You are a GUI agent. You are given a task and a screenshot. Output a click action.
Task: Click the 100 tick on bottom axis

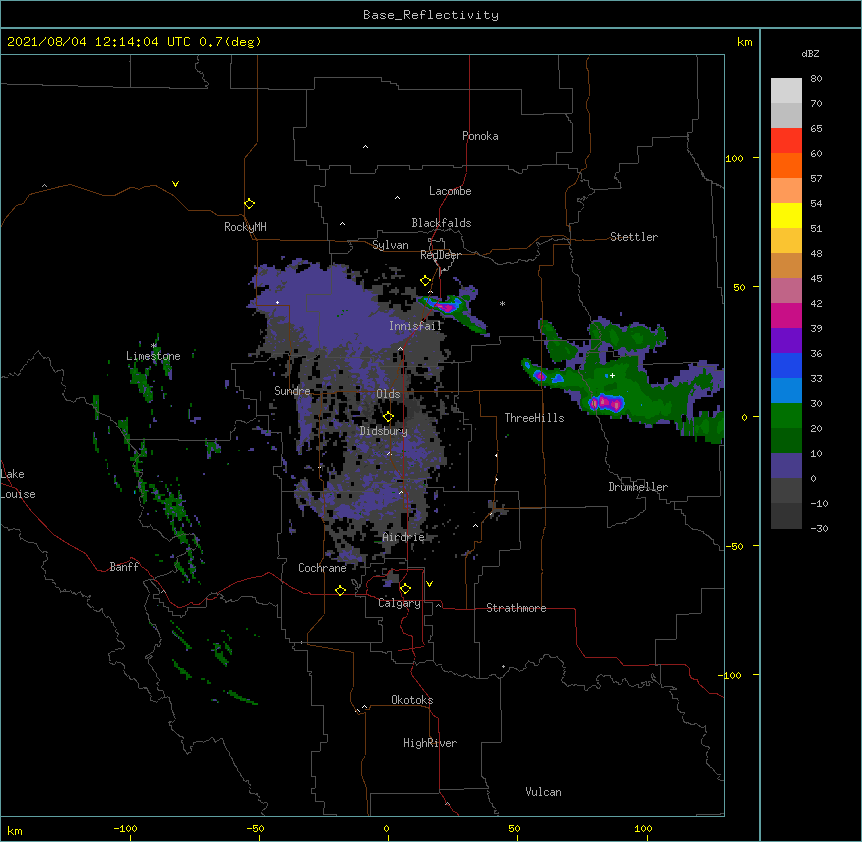pyautogui.click(x=643, y=828)
